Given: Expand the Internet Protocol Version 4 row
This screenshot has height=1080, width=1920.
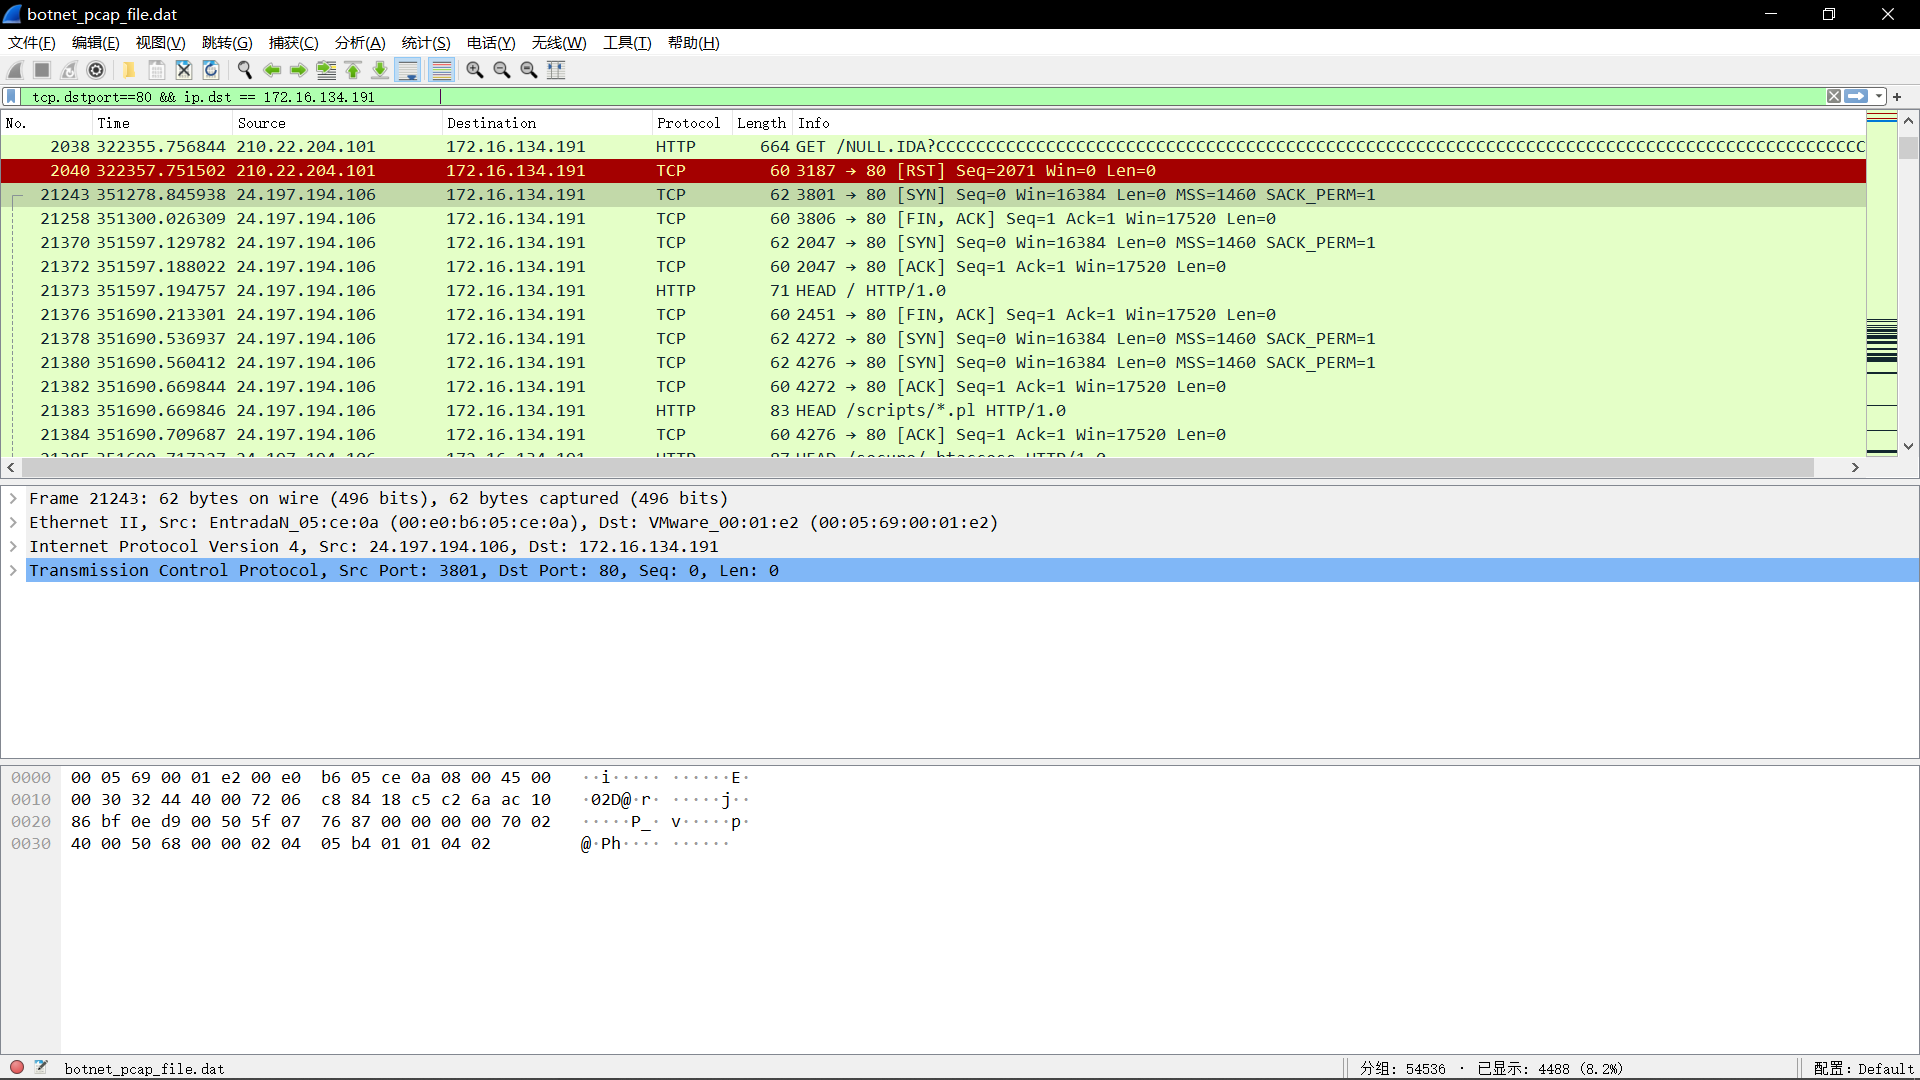Looking at the screenshot, I should tap(13, 546).
